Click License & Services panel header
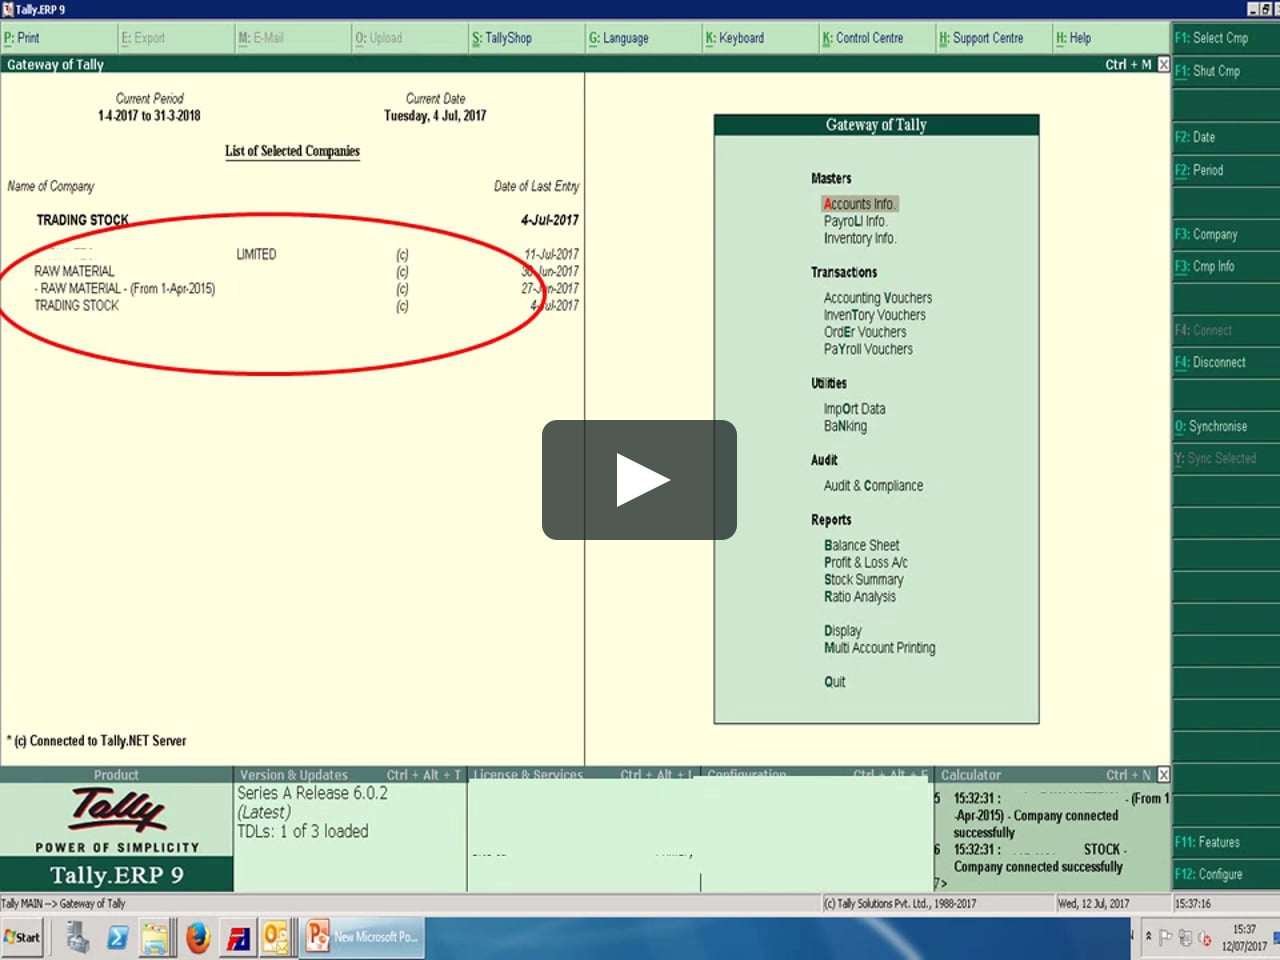This screenshot has height=960, width=1280. coord(583,775)
